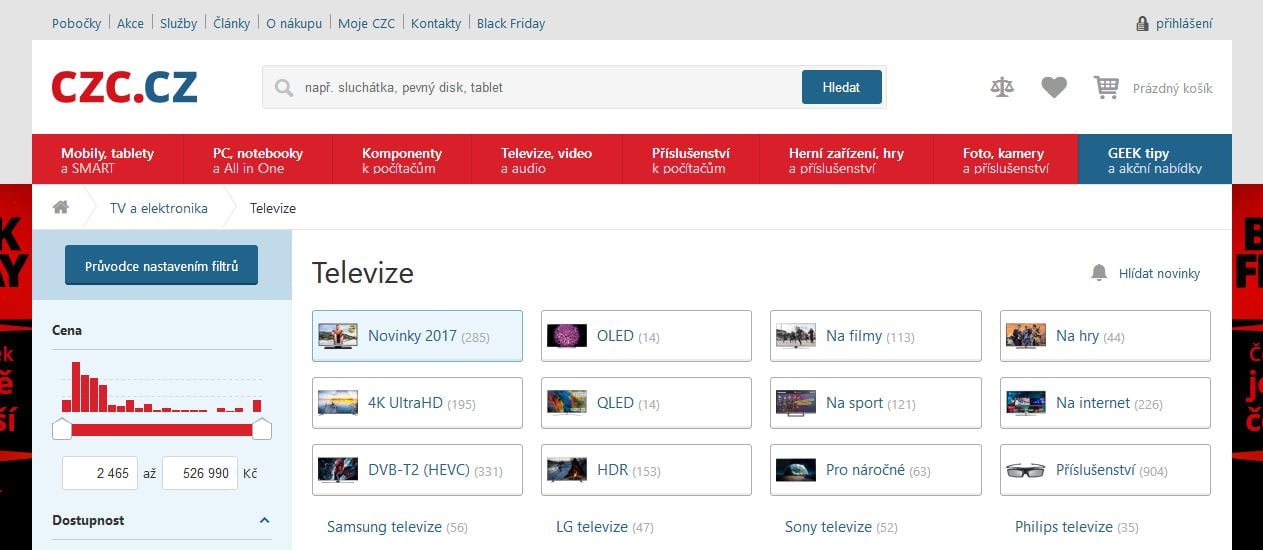1263x550 pixels.
Task: Open Foto, kamery menu
Action: (1006, 160)
